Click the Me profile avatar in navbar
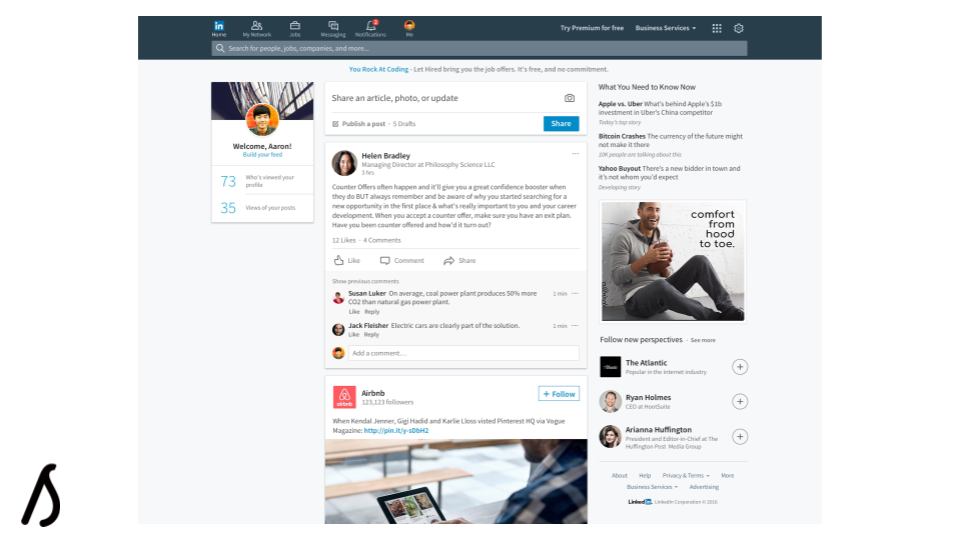This screenshot has width=960, height=540. 410,25
